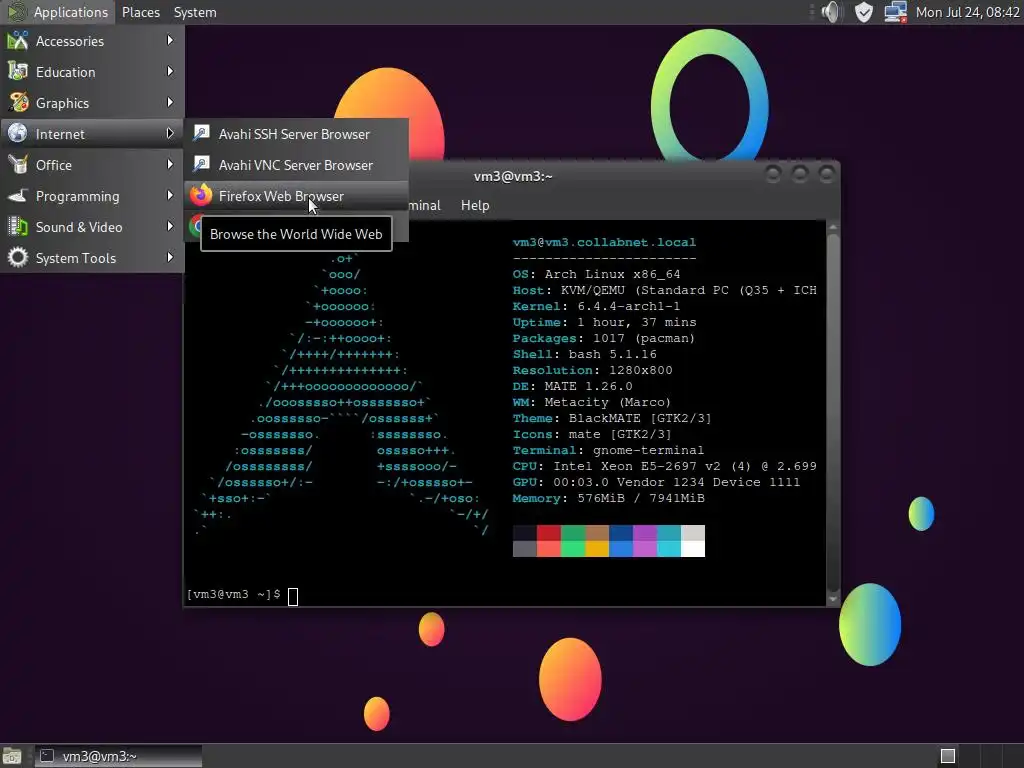Click the System Tools gear icon
This screenshot has width=1024, height=768.
pos(18,258)
